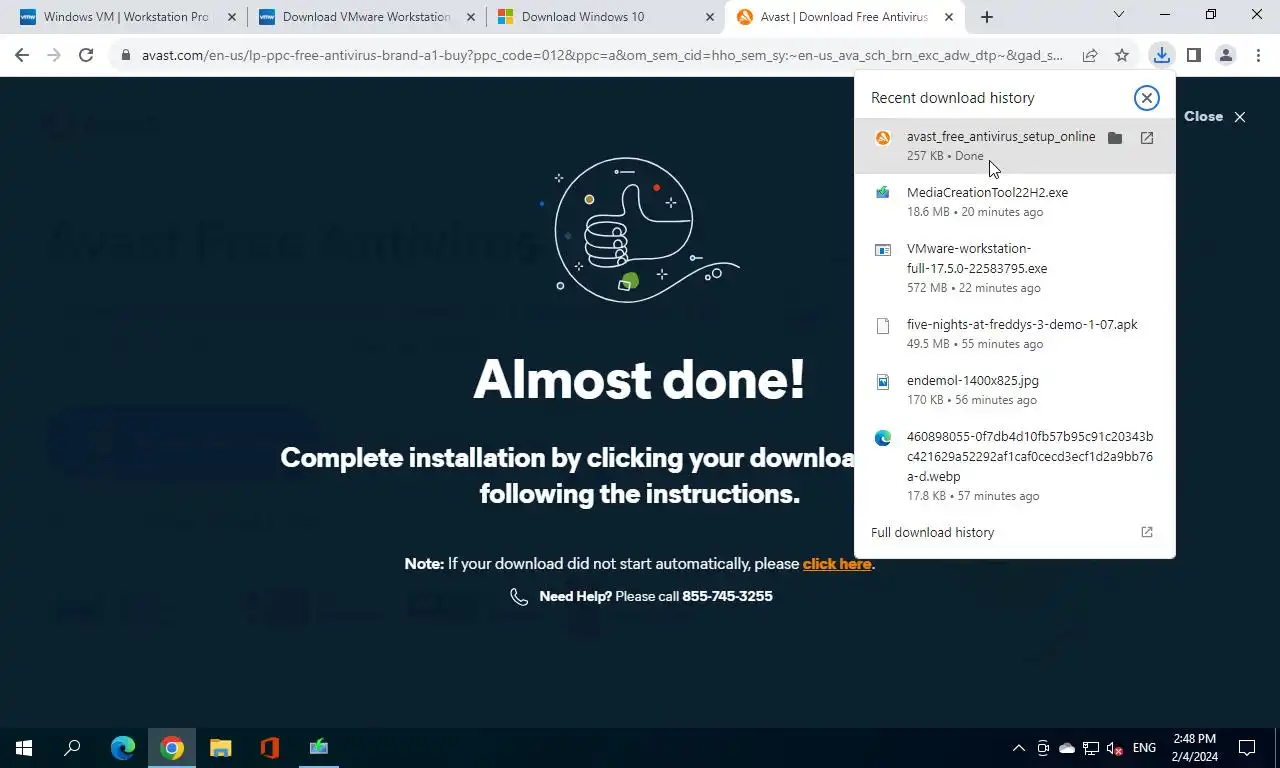
Task: Click the site lock icon in address bar
Action: coord(126,56)
